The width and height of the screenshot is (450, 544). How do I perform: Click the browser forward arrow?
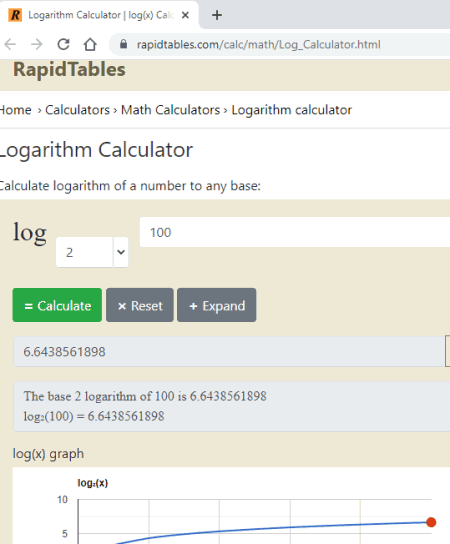(x=36, y=44)
